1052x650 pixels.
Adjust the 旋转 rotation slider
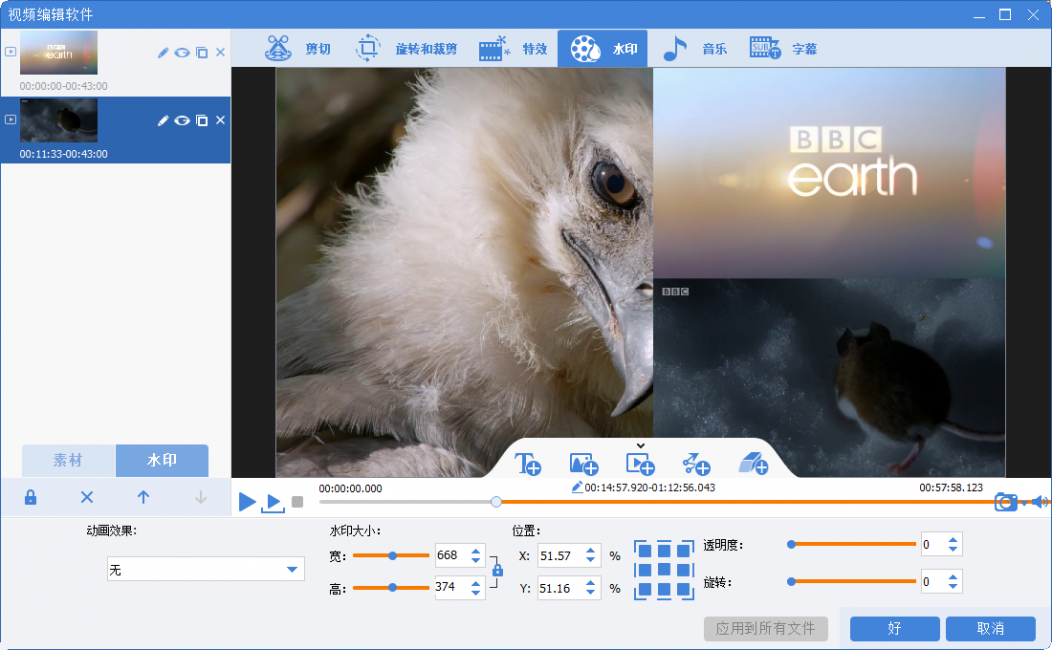(852, 582)
